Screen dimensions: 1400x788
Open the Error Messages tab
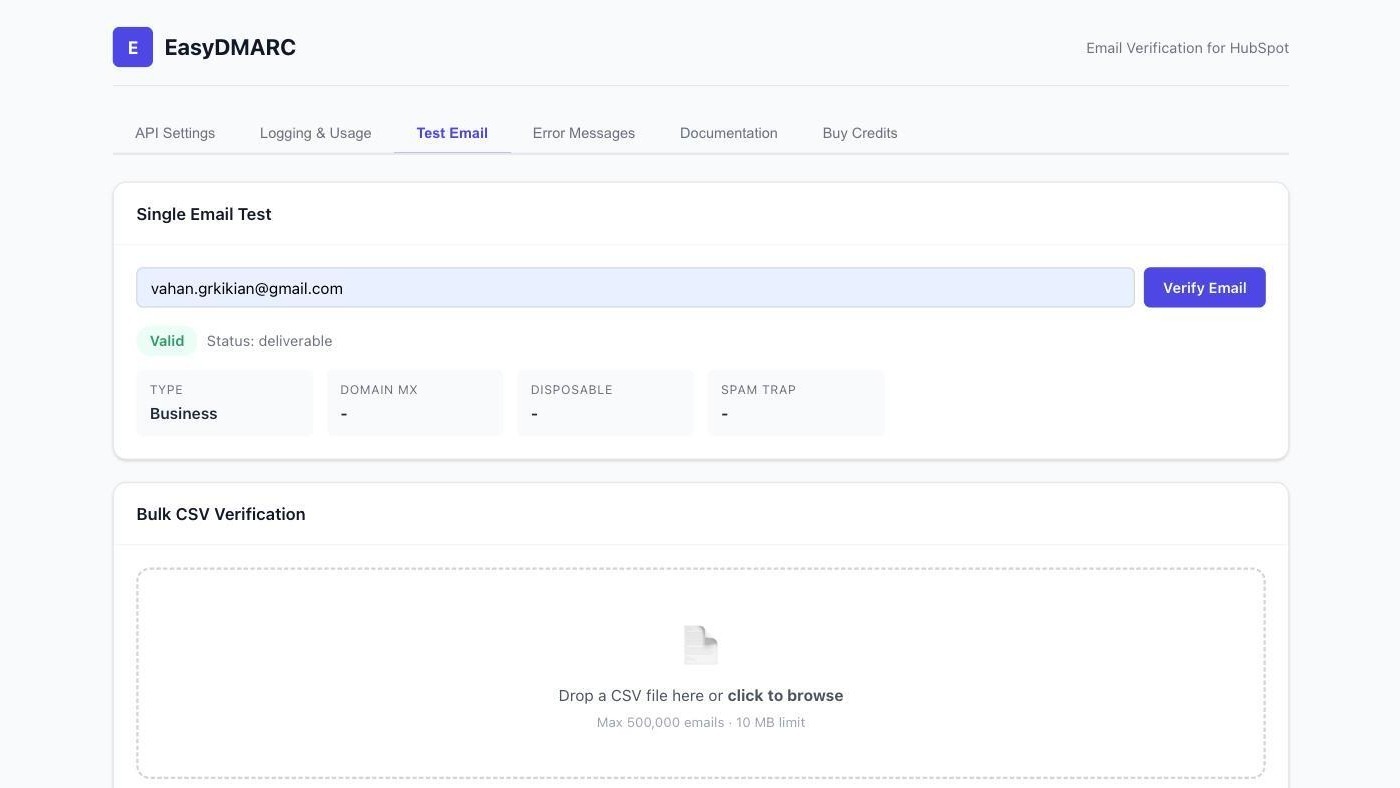point(584,133)
